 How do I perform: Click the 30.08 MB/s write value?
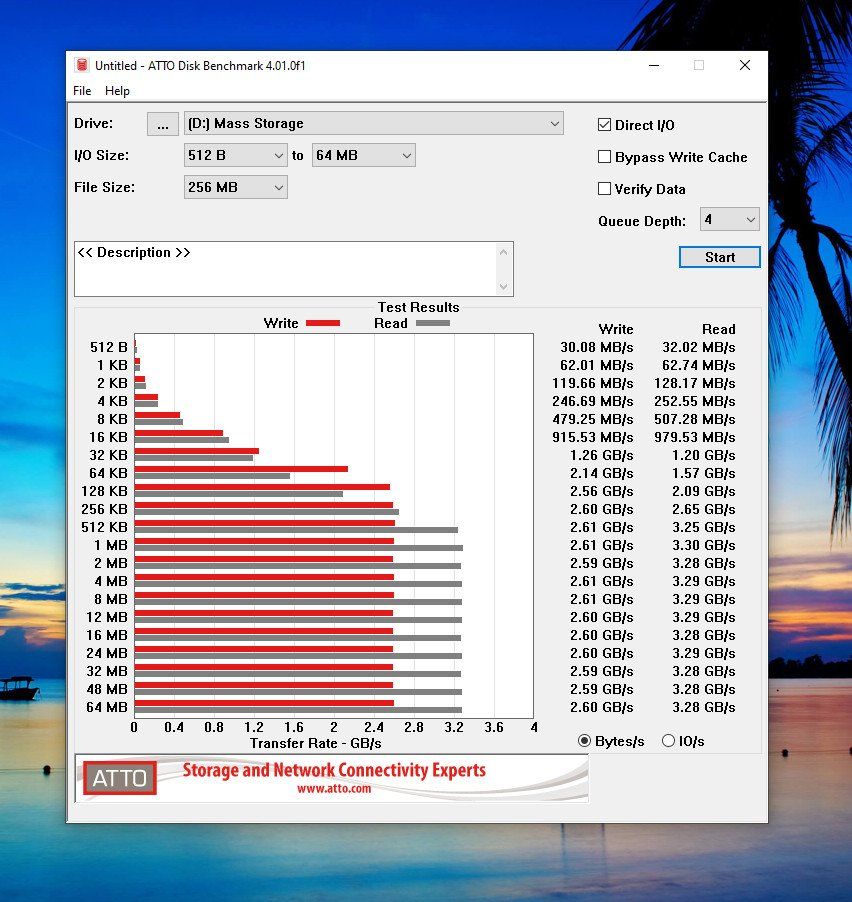(x=597, y=347)
